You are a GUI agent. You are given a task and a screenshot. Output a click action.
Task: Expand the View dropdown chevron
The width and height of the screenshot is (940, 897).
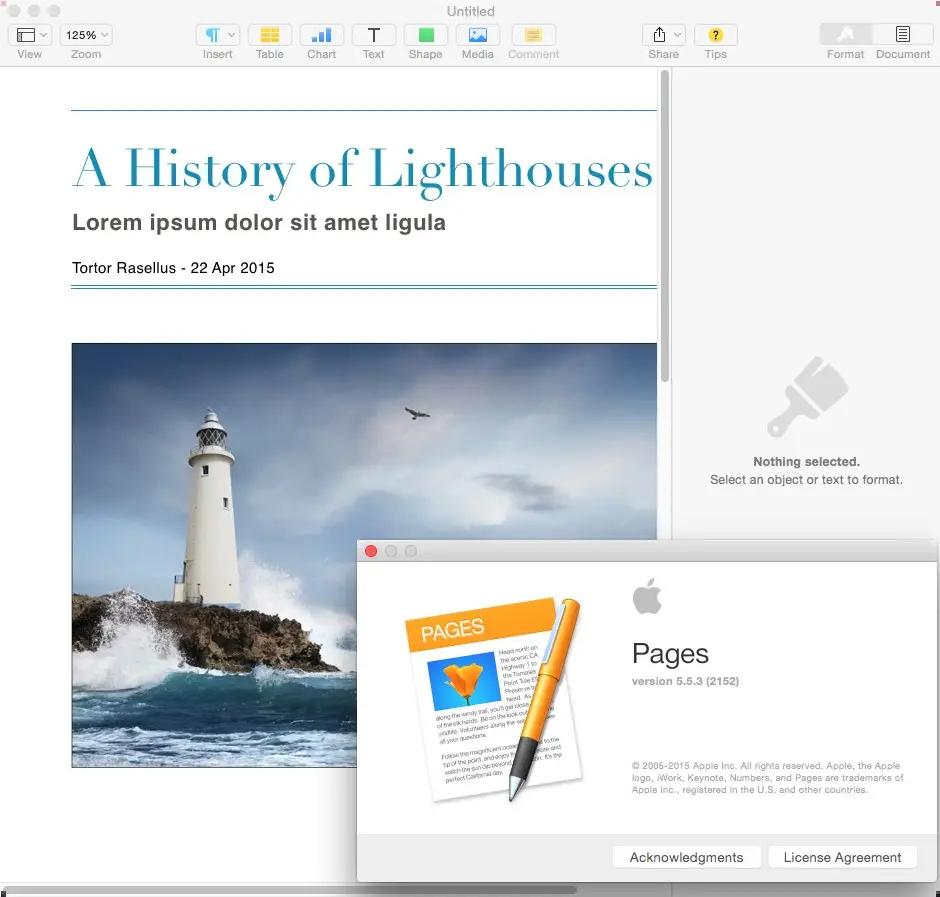click(x=43, y=35)
